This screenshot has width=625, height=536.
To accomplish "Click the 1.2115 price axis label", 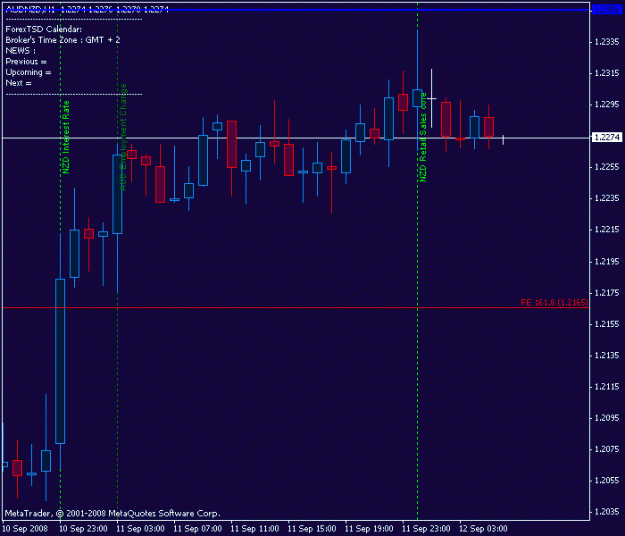I will pyautogui.click(x=607, y=387).
